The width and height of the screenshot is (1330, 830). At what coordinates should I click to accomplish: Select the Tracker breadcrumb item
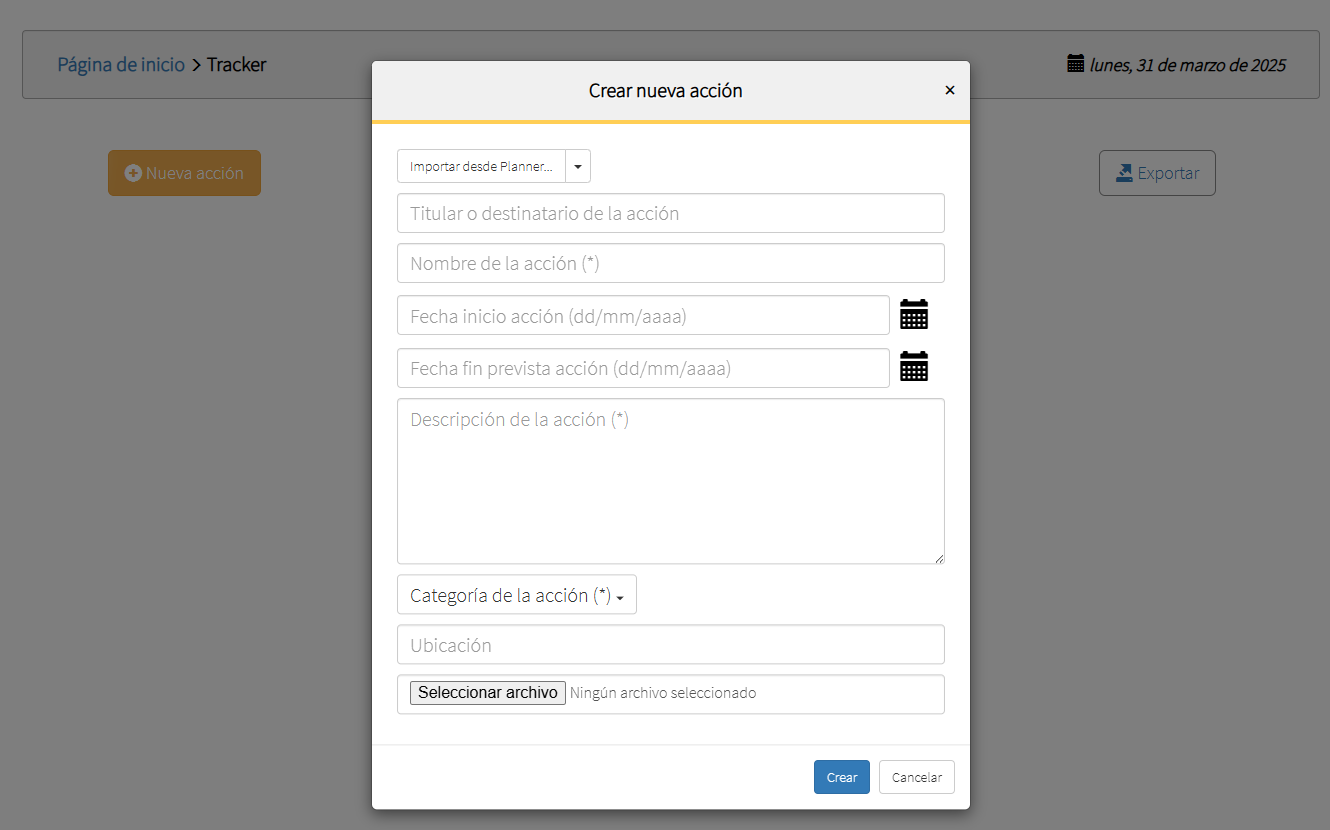(x=237, y=65)
